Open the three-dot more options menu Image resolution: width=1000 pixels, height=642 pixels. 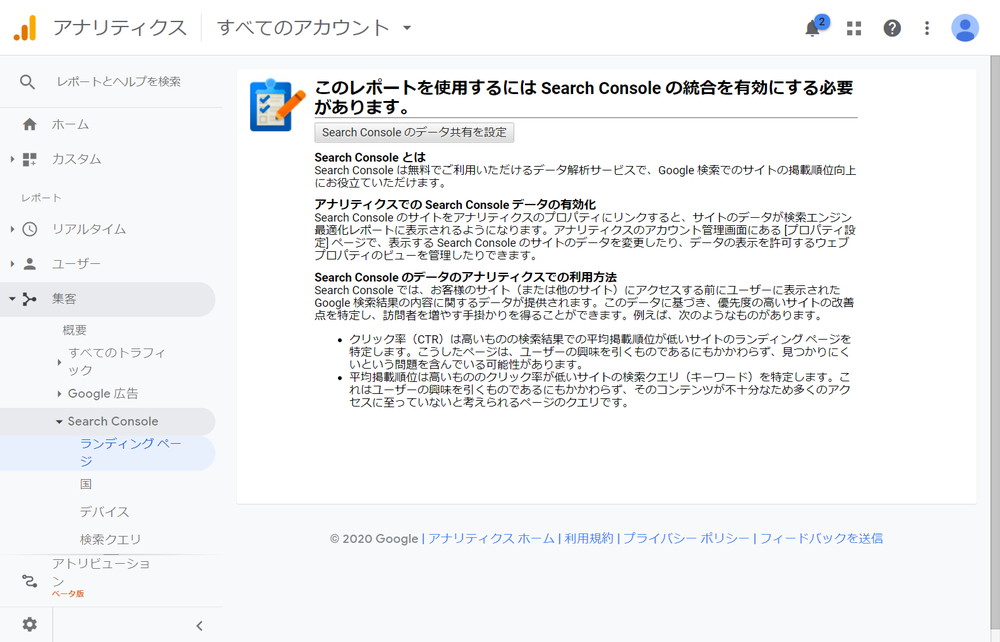pyautogui.click(x=927, y=28)
